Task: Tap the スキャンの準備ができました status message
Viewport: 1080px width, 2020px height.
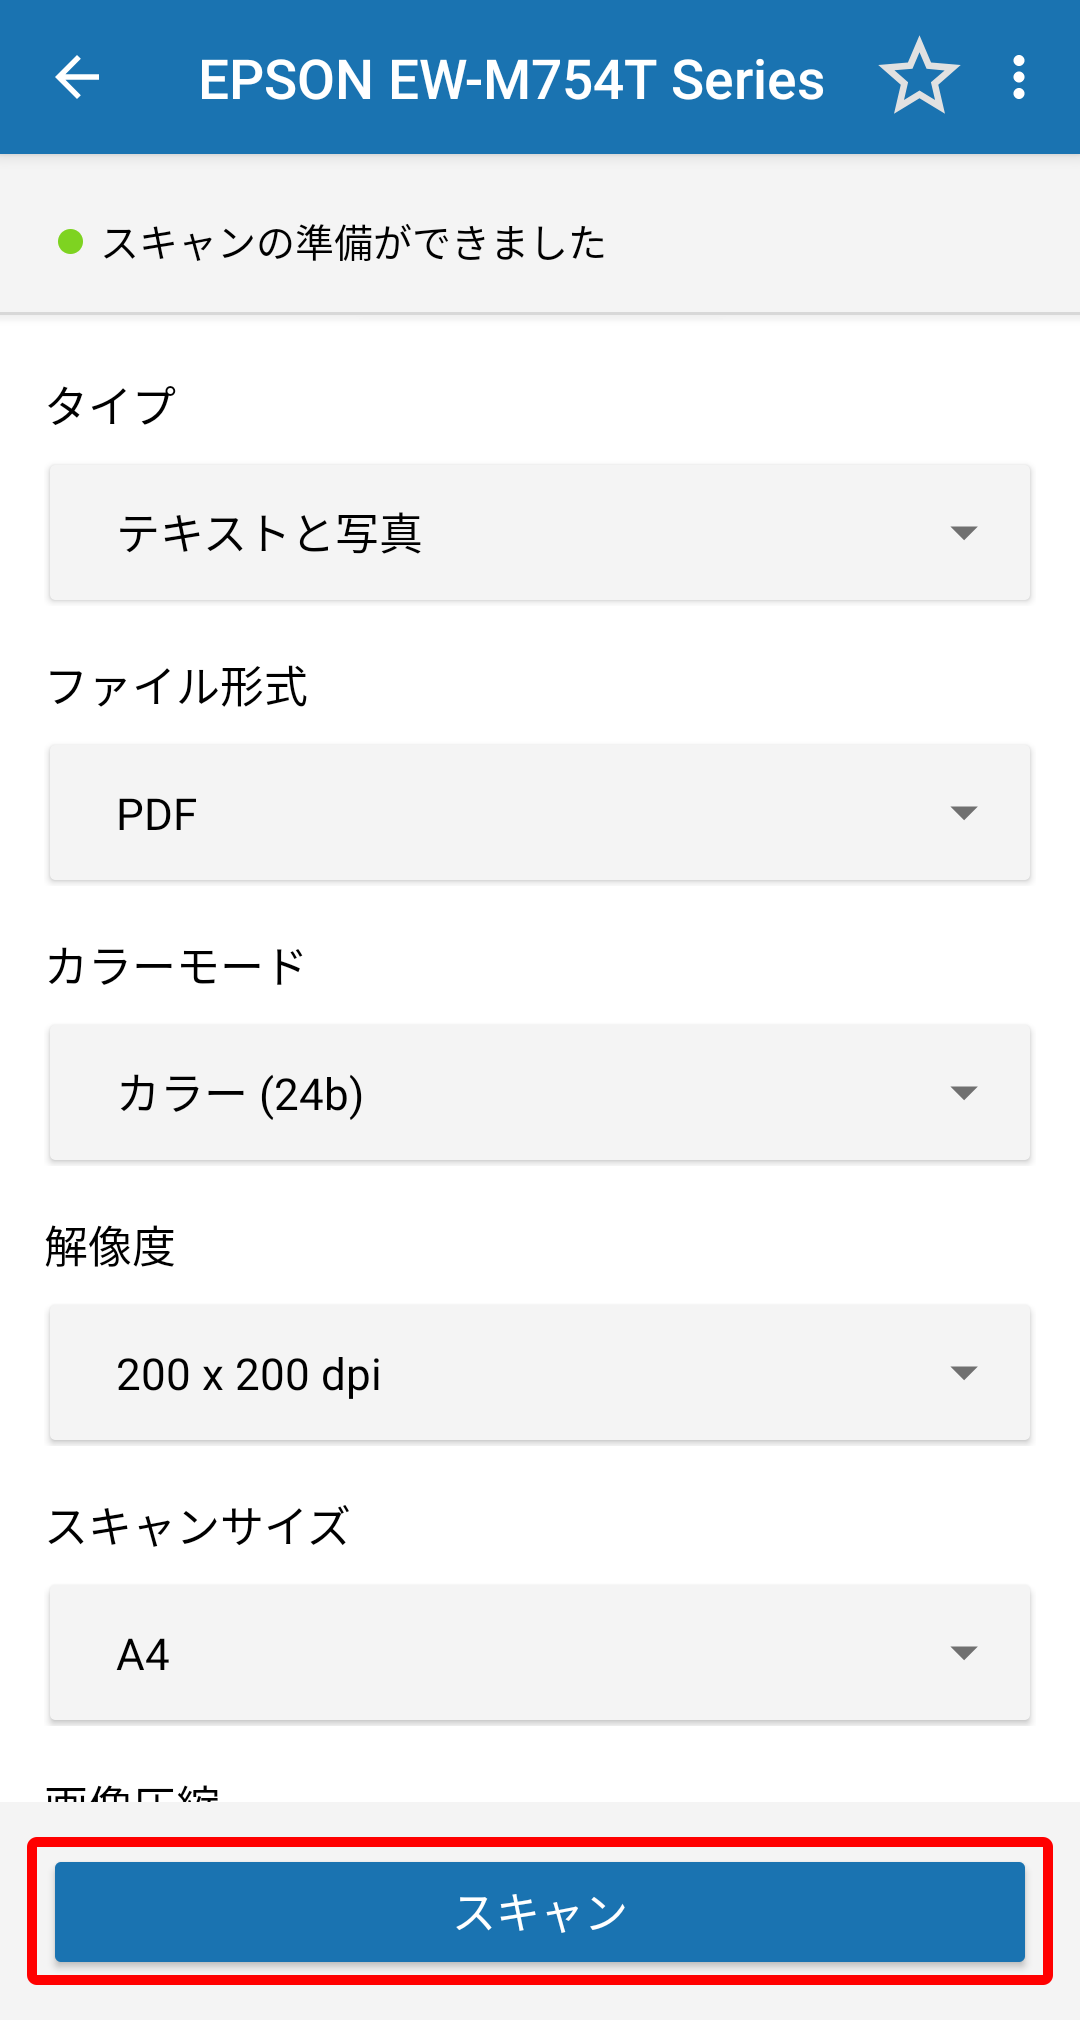Action: 354,243
